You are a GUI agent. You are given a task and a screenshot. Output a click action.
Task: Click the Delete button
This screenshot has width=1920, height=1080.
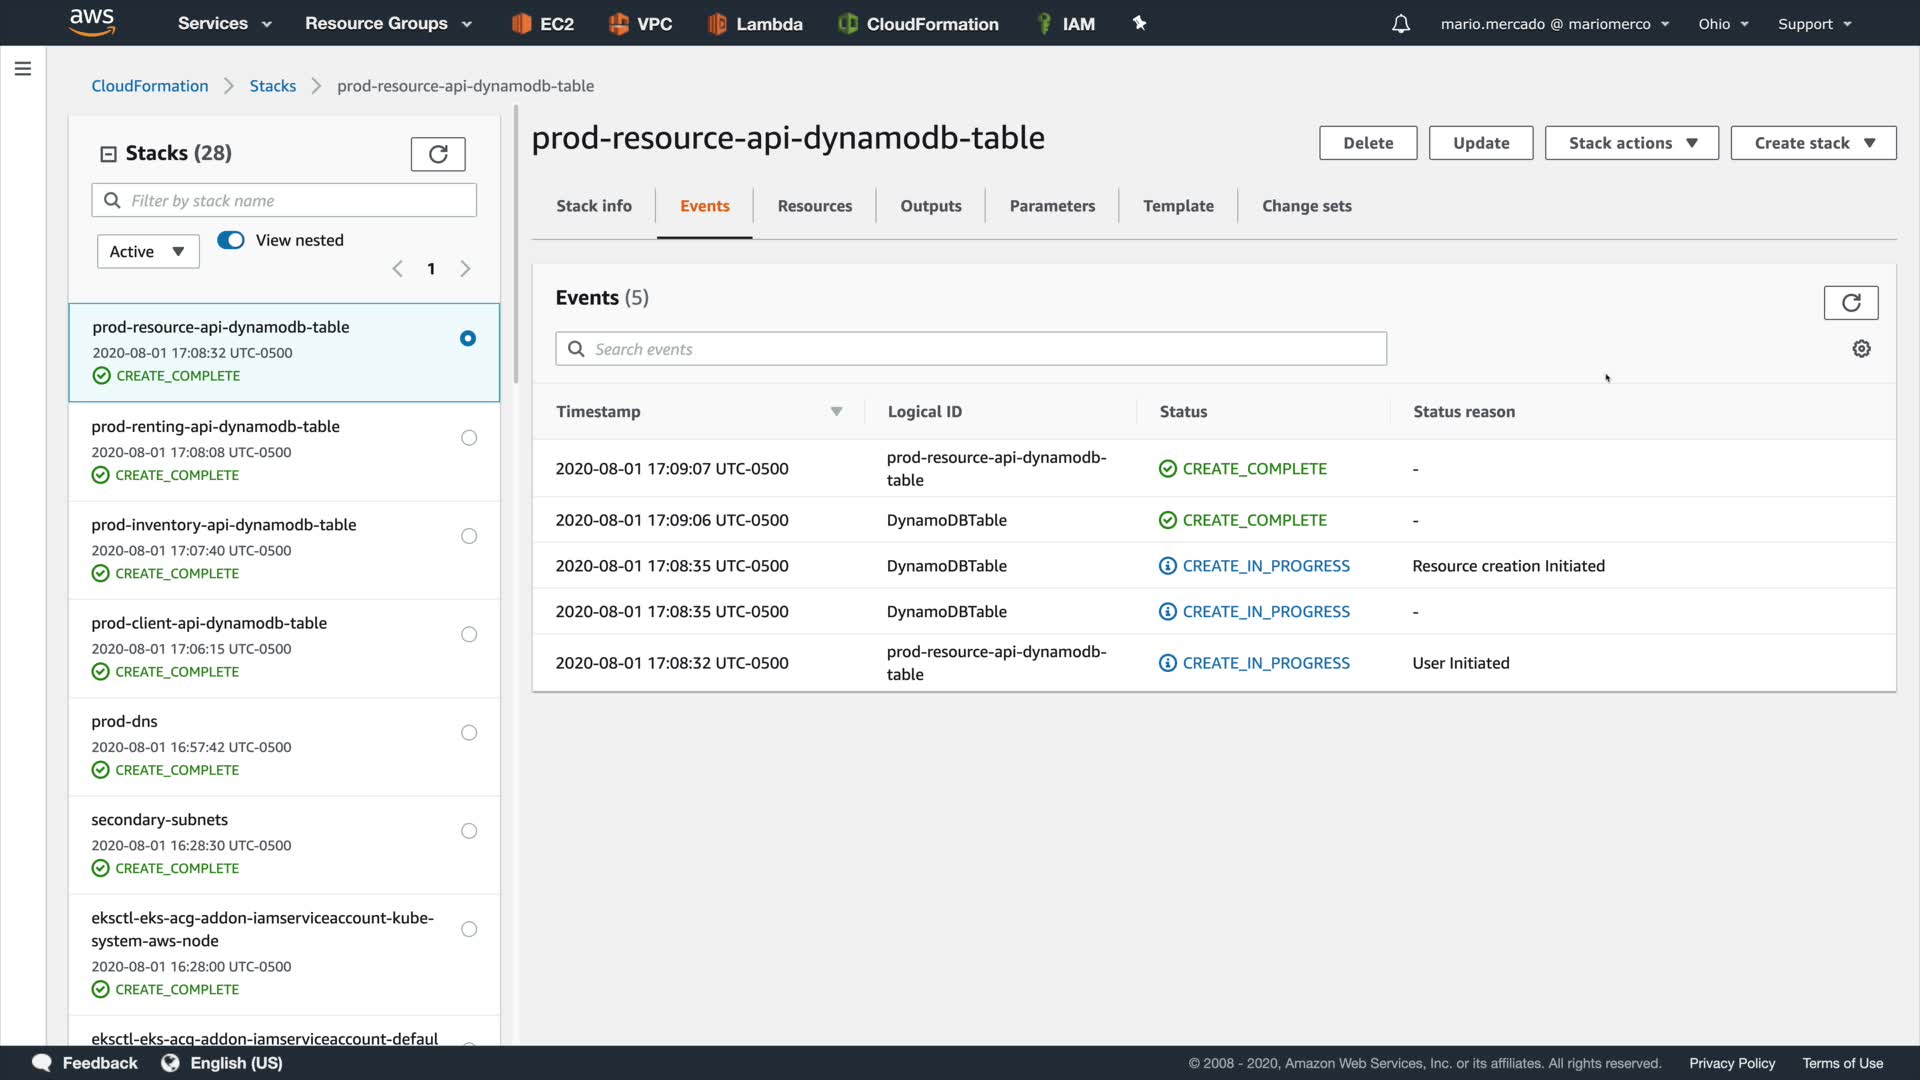[1367, 143]
